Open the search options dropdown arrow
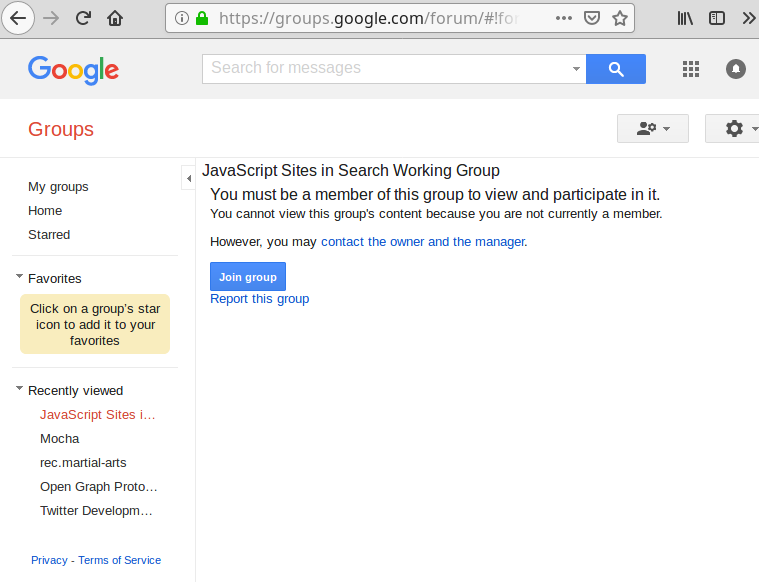The image size is (759, 582). click(x=576, y=69)
